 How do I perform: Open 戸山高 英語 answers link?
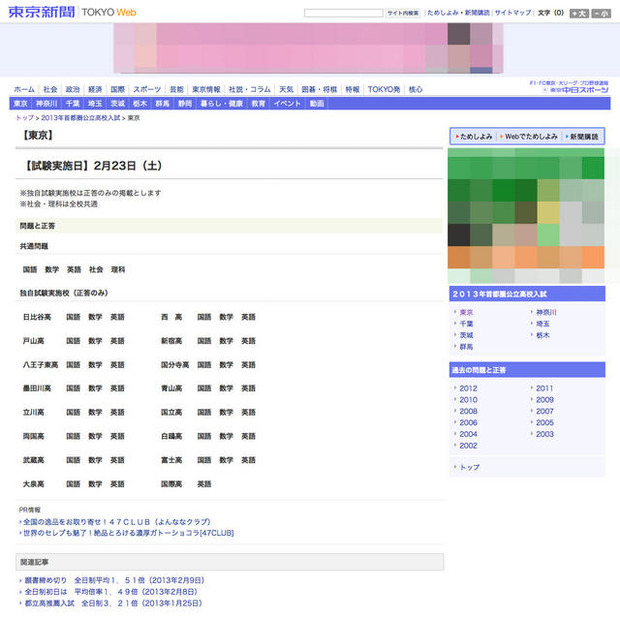coord(117,341)
